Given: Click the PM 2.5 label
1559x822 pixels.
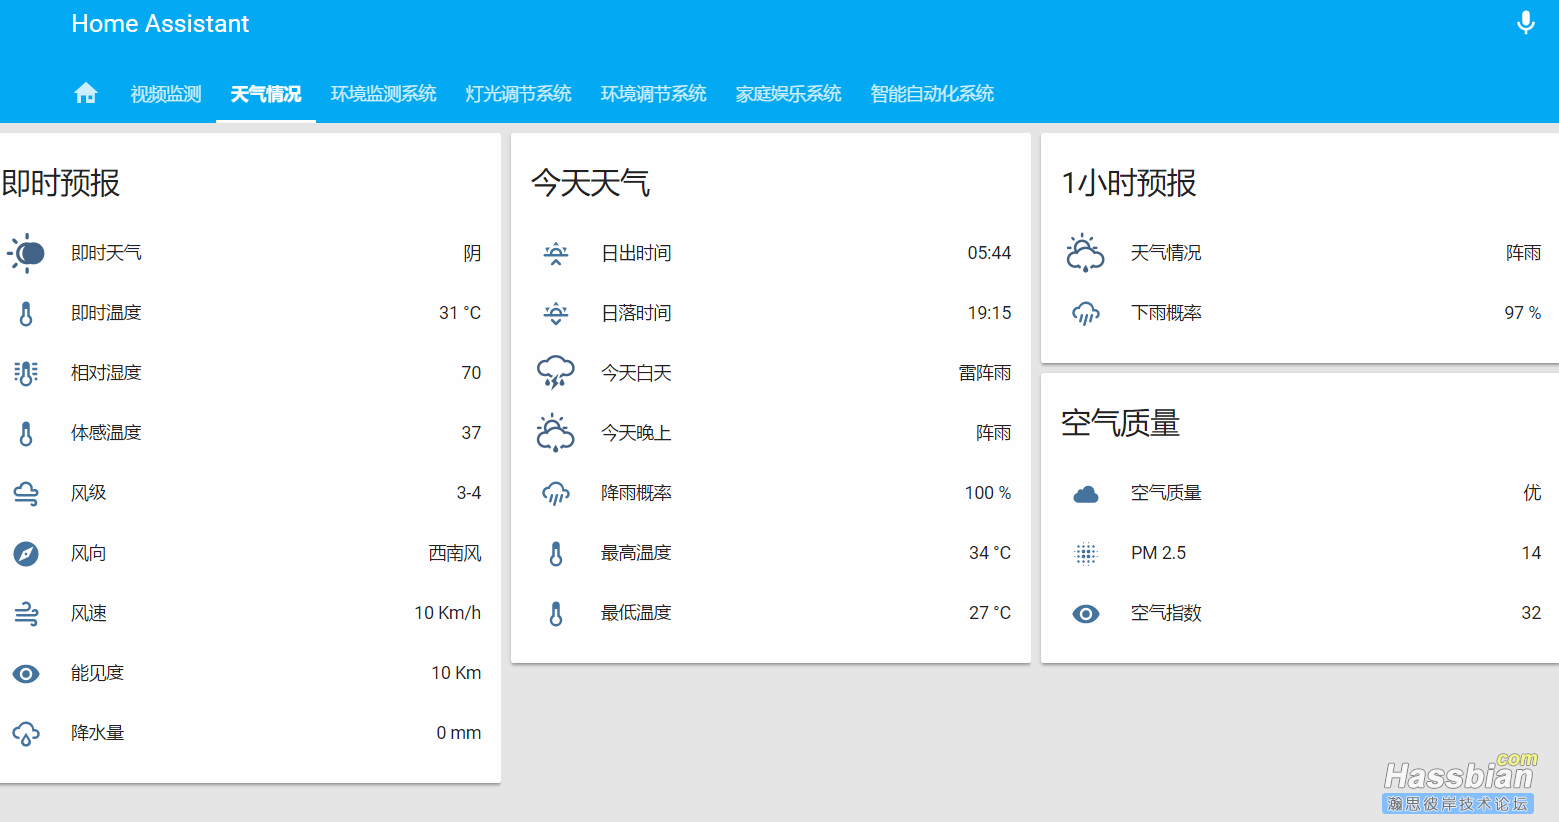Looking at the screenshot, I should (1158, 553).
